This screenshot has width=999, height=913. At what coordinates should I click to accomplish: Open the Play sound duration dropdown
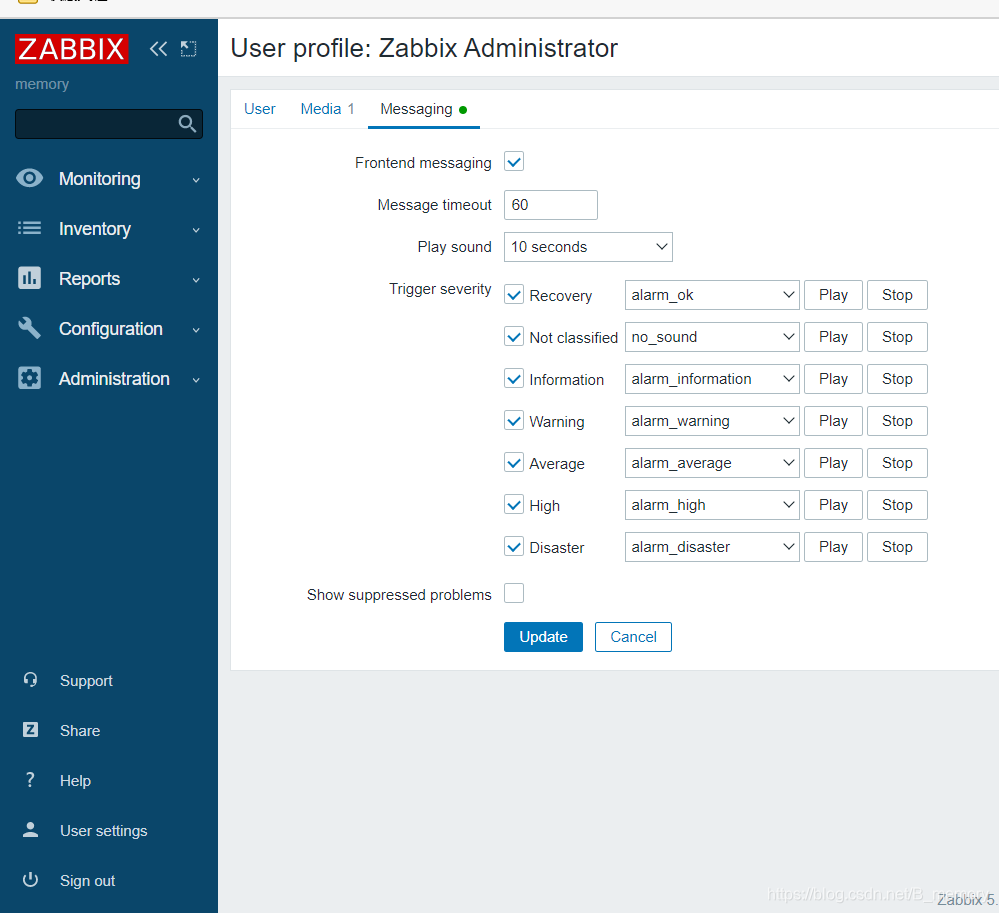click(588, 247)
